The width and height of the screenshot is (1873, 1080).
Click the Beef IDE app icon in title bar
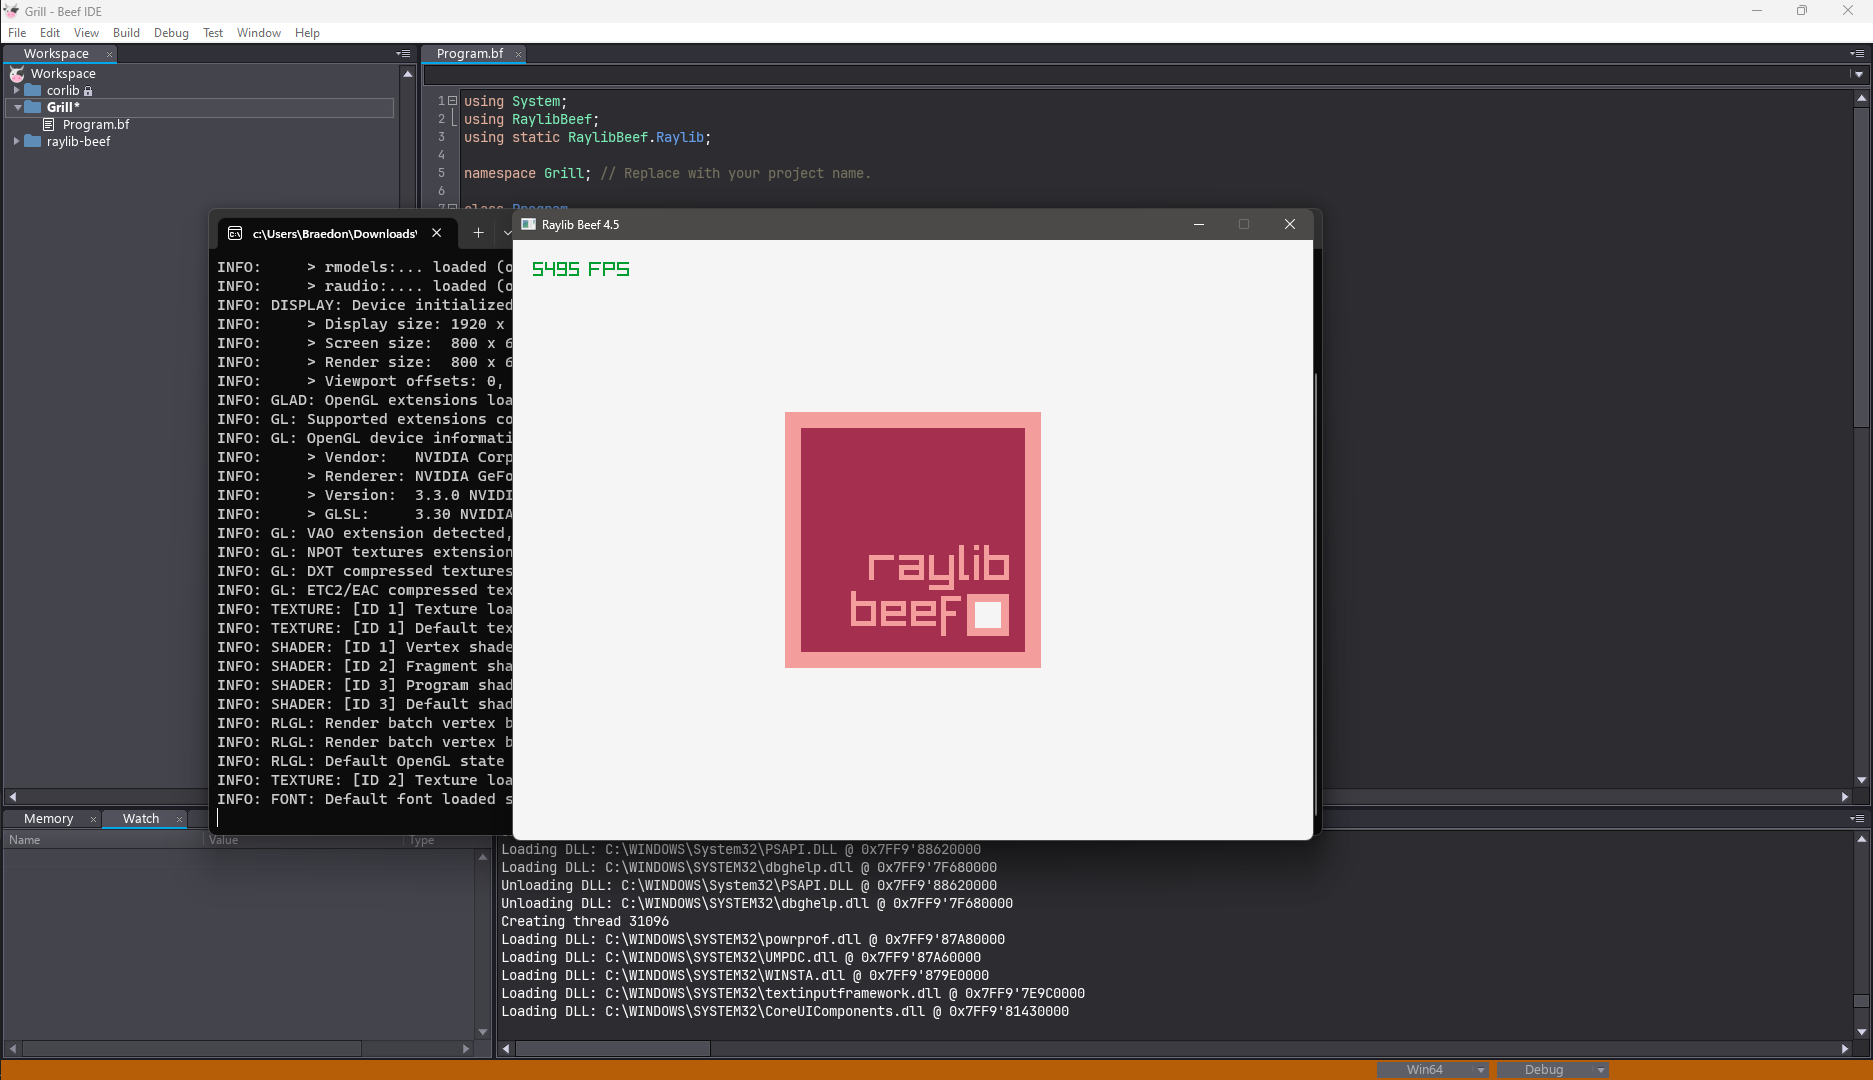coord(12,11)
